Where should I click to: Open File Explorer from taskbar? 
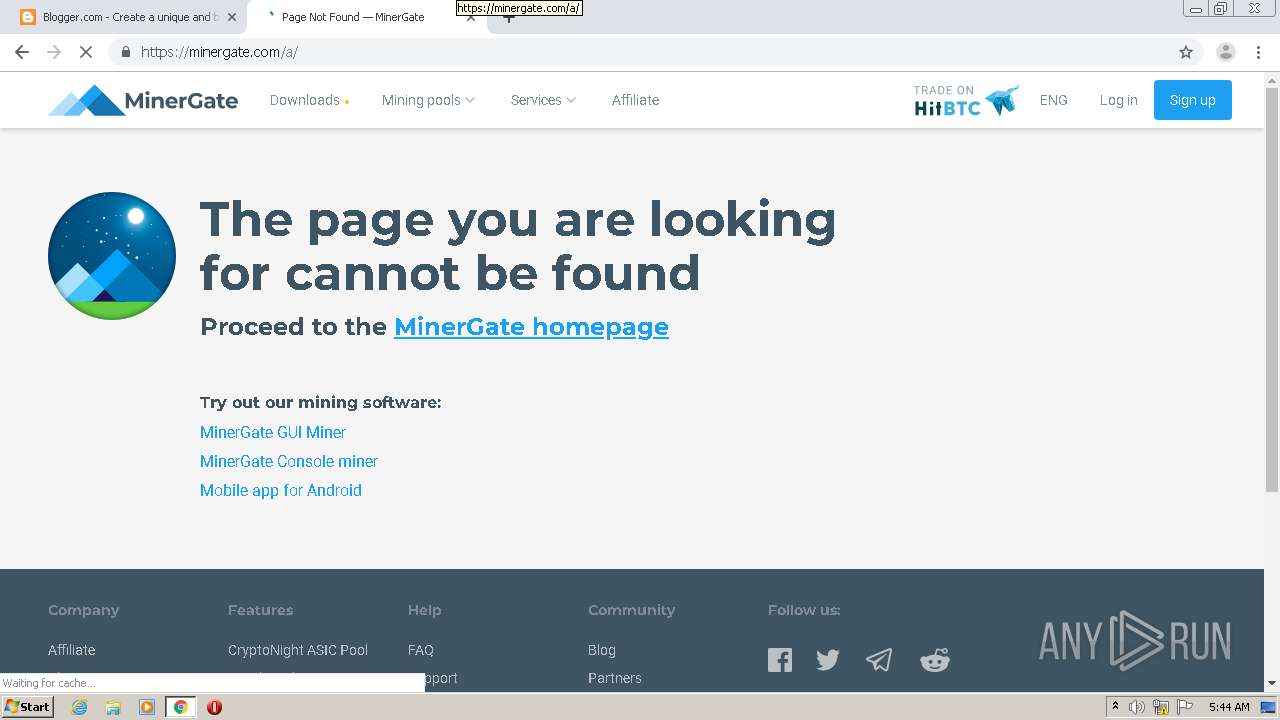point(113,707)
